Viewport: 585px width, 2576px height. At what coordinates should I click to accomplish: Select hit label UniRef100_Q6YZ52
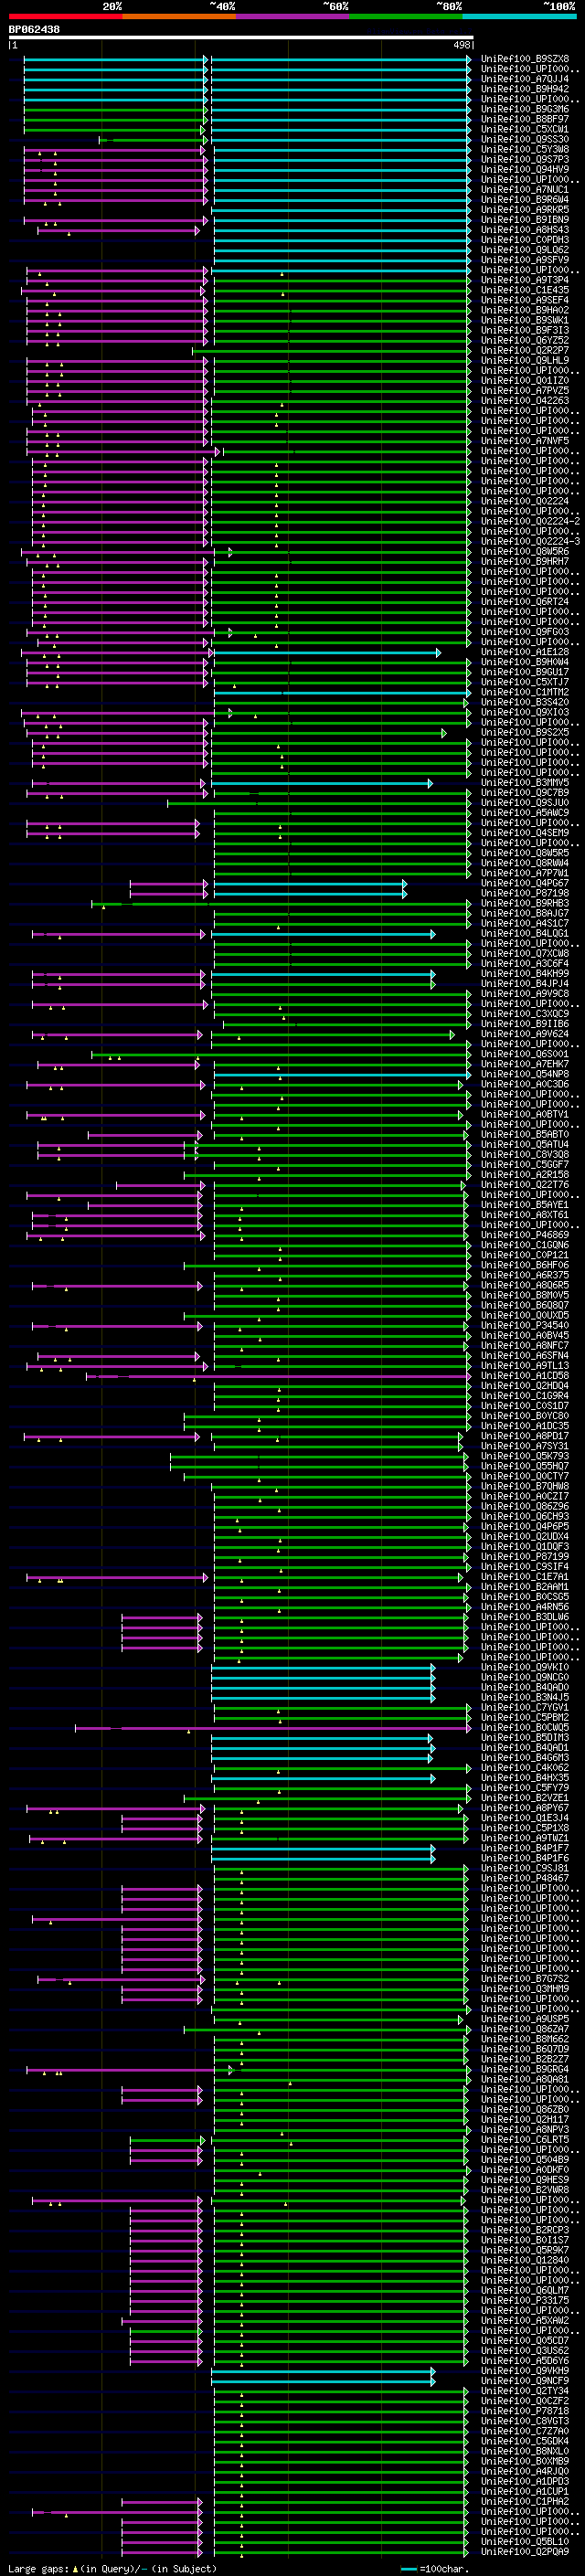click(525, 340)
